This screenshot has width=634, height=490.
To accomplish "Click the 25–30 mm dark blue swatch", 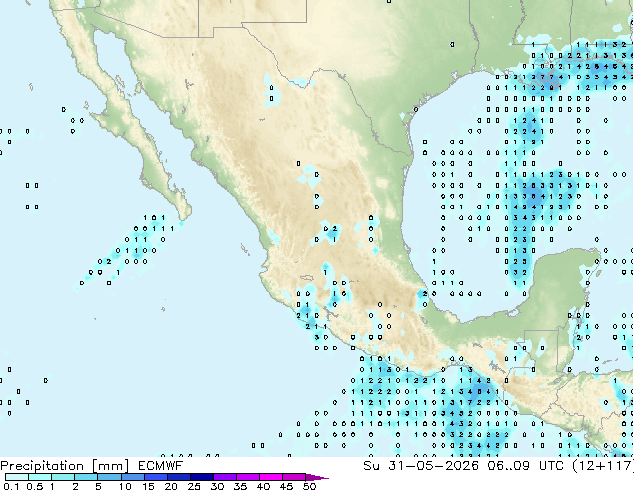I will click(x=201, y=477).
